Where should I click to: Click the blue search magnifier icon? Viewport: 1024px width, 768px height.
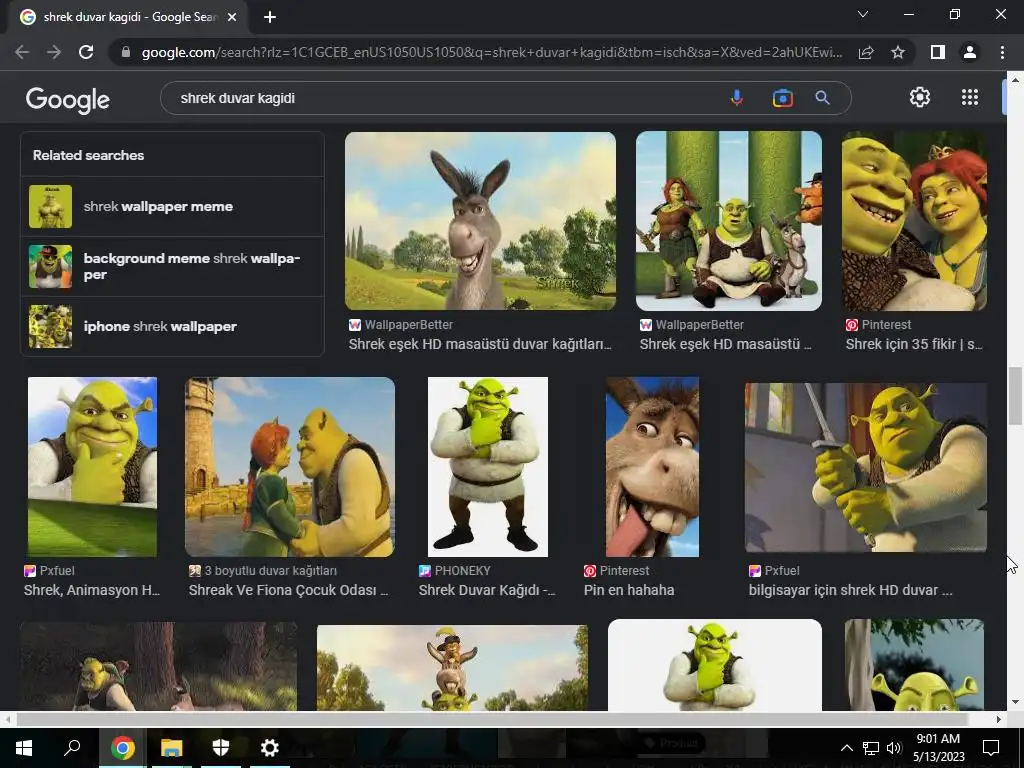tap(822, 98)
